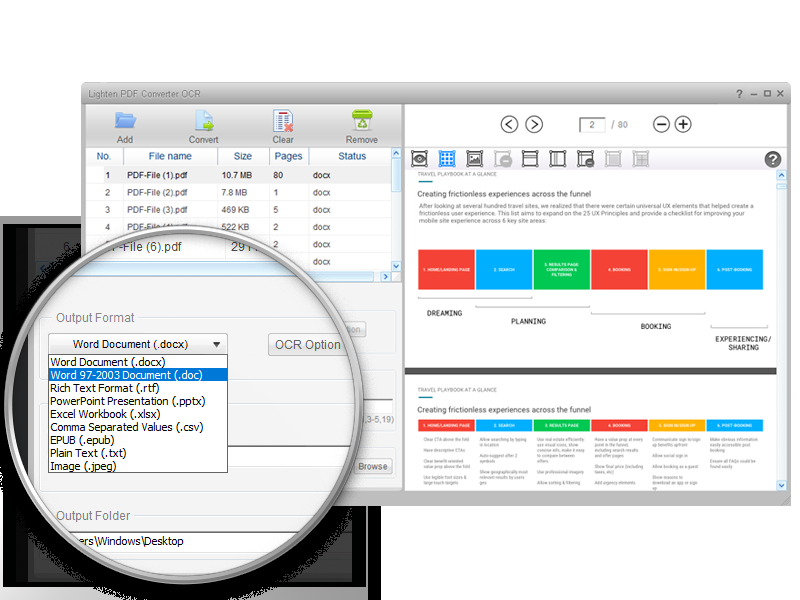This screenshot has height=600, width=800.
Task: Click the image area icon
Action: click(474, 159)
